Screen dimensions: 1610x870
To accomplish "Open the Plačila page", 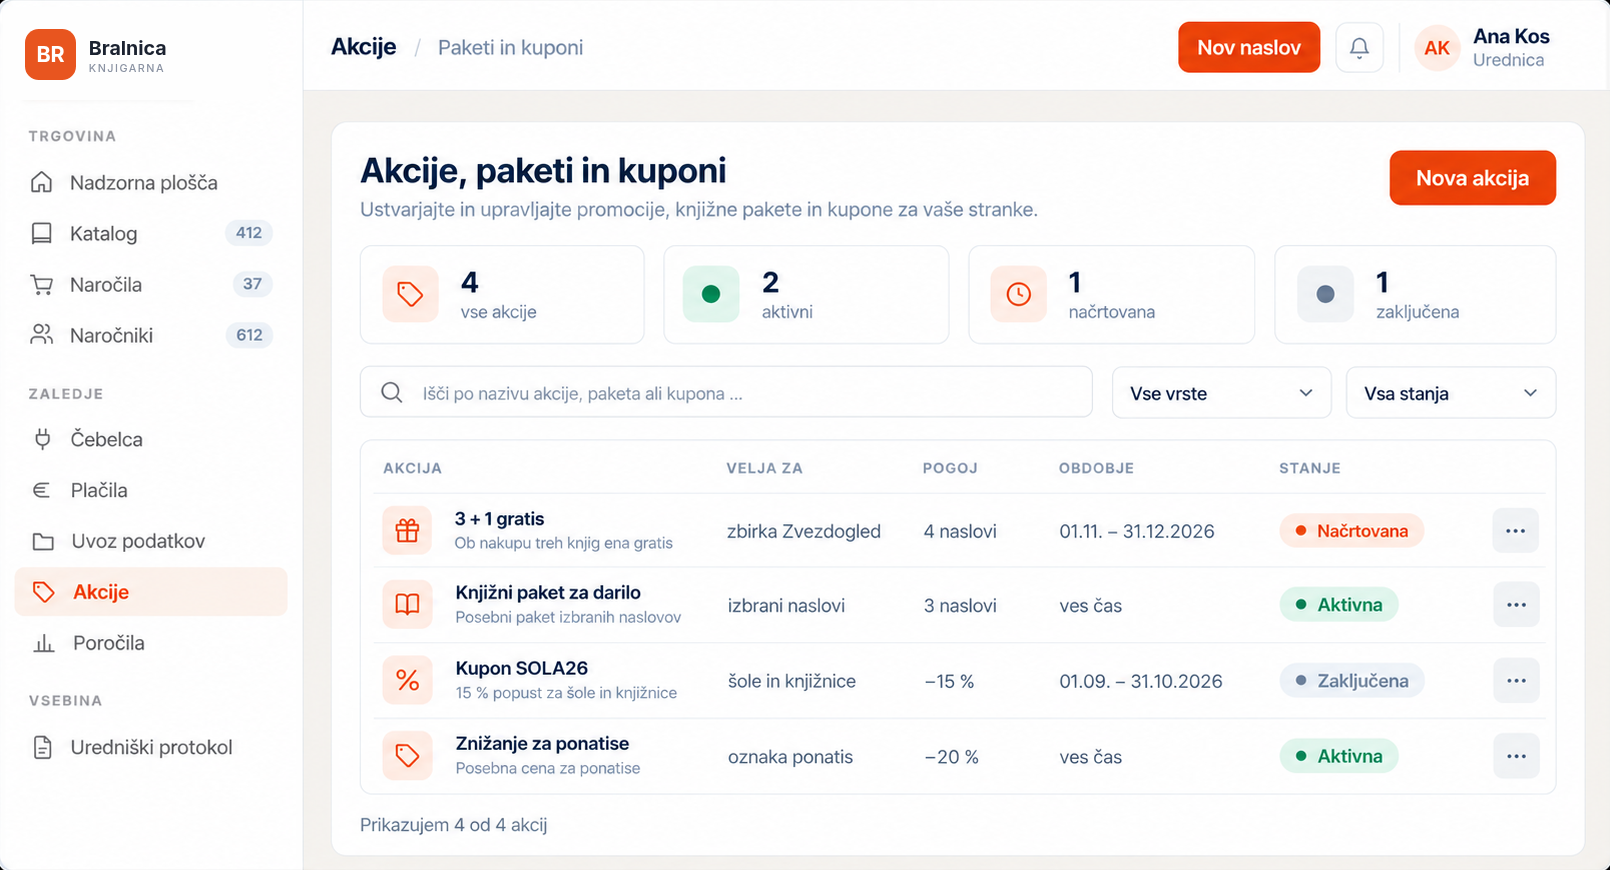I will [151, 491].
